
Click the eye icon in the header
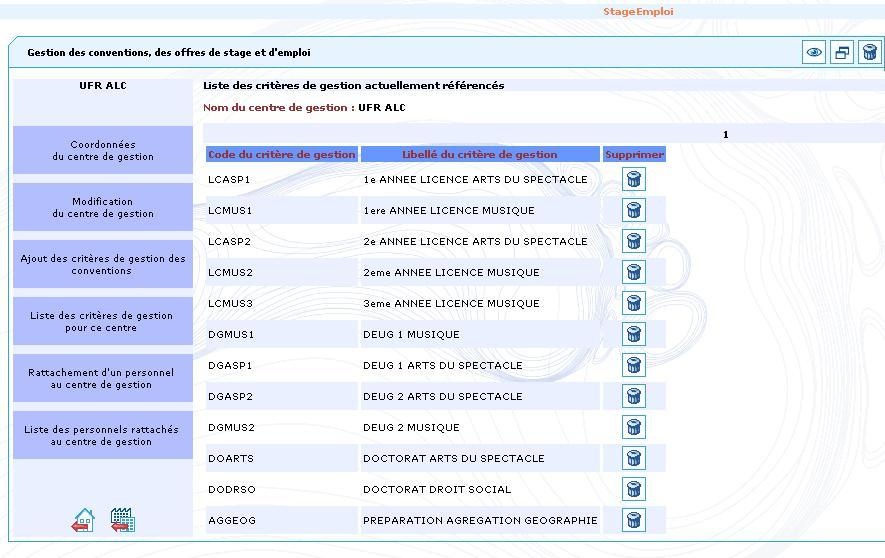[815, 53]
